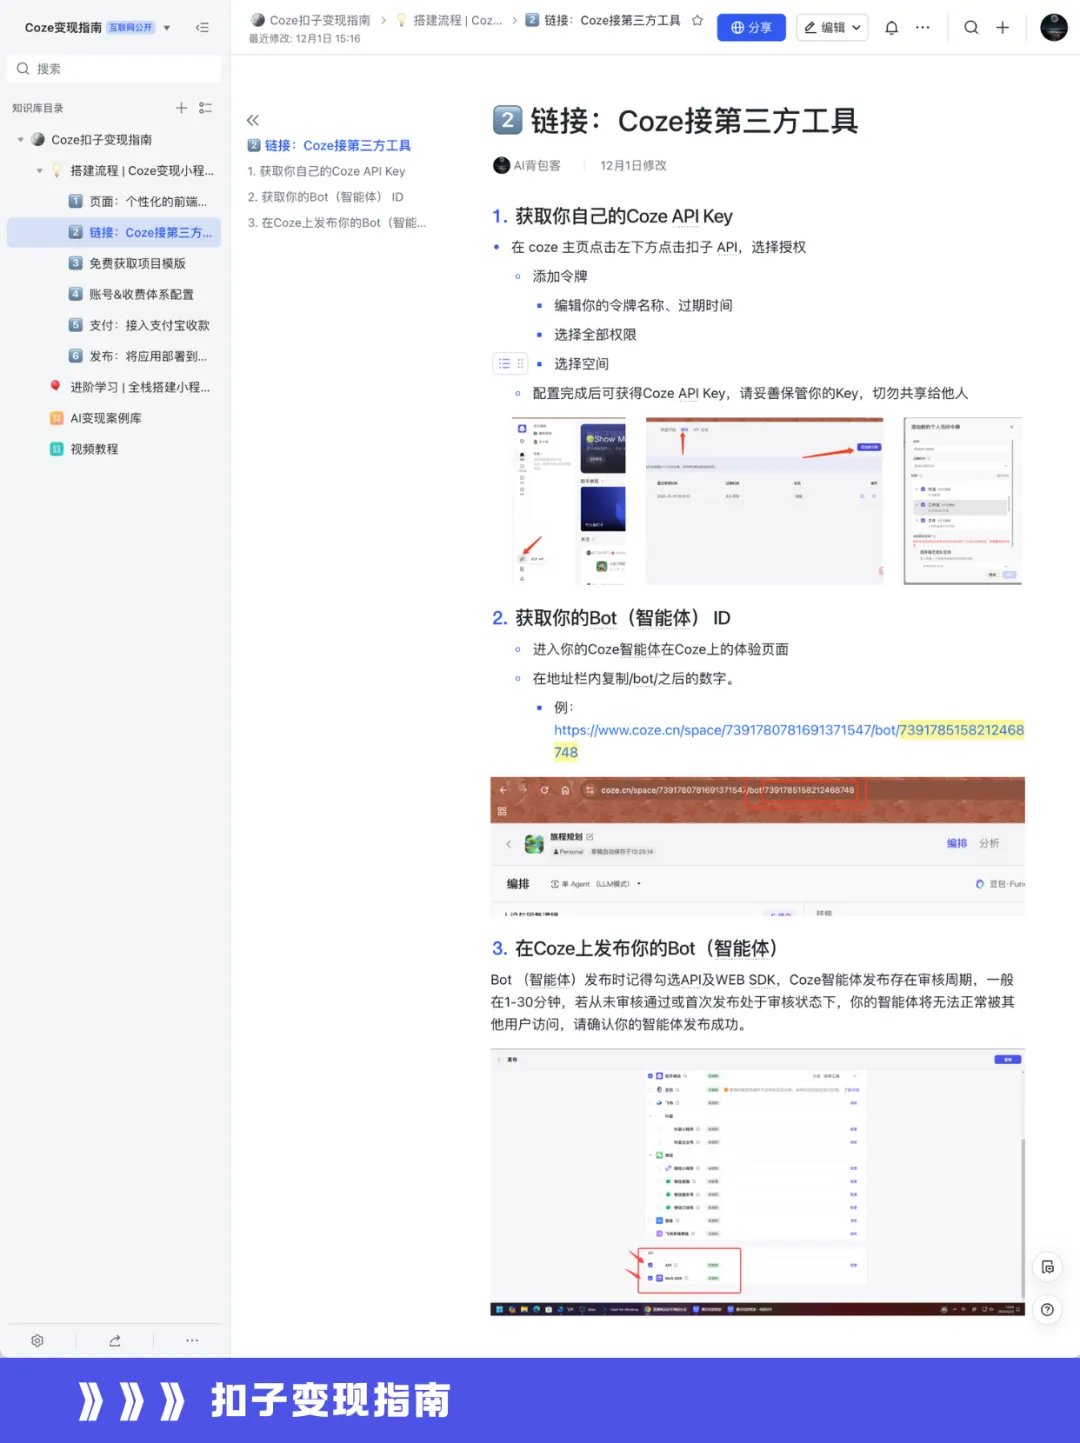The width and height of the screenshot is (1080, 1443).
Task: Click the plus icon to create new document
Action: pos(1002,28)
